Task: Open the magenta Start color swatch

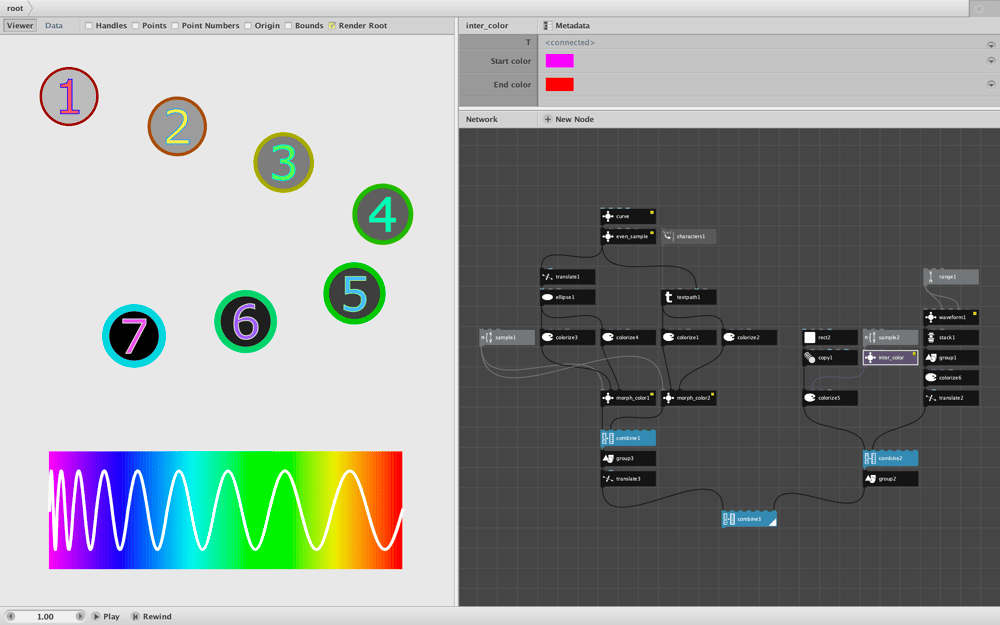Action: tap(559, 61)
